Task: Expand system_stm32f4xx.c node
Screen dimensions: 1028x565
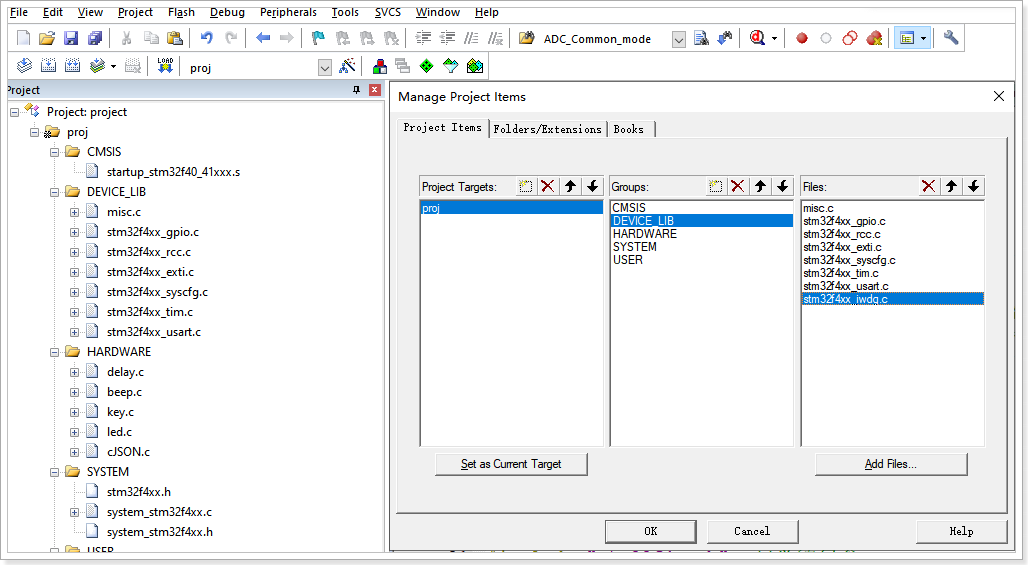Action: [74, 513]
